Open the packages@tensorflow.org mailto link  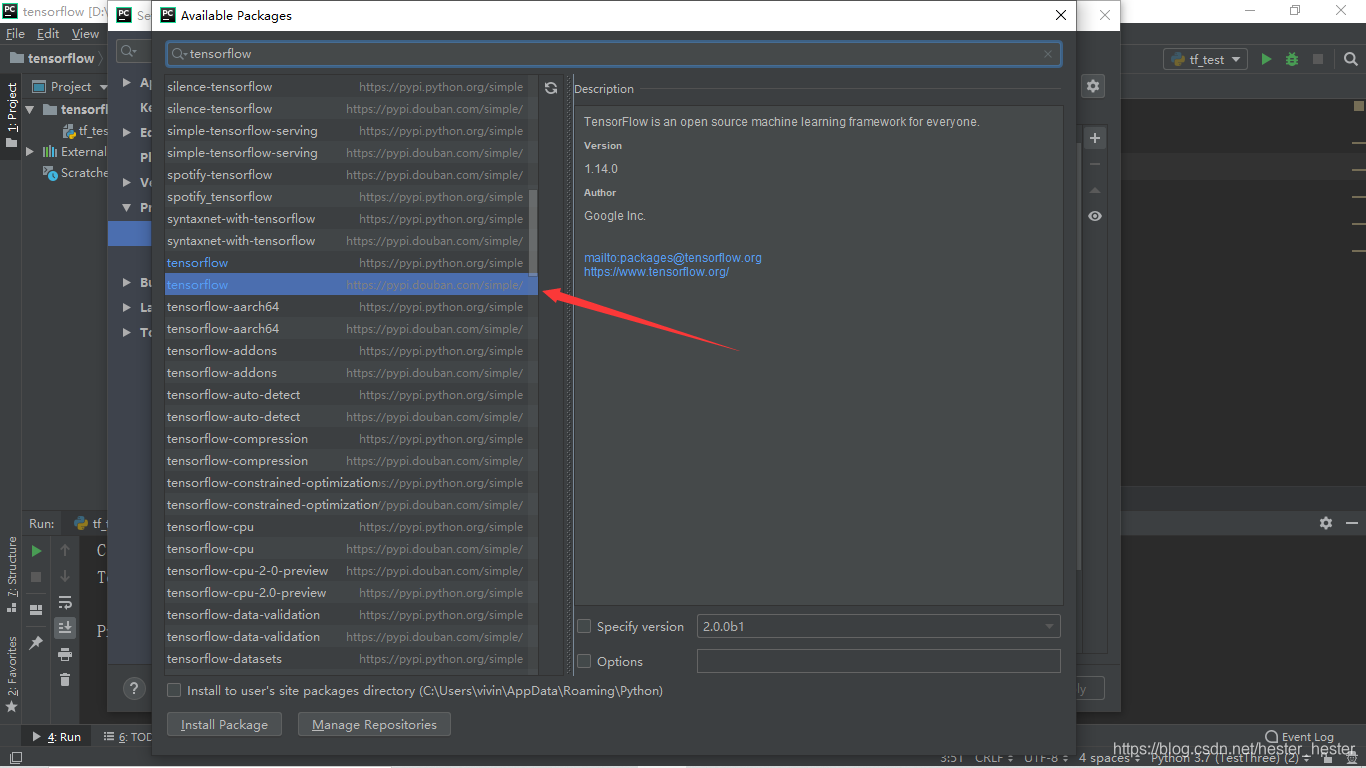click(x=673, y=258)
